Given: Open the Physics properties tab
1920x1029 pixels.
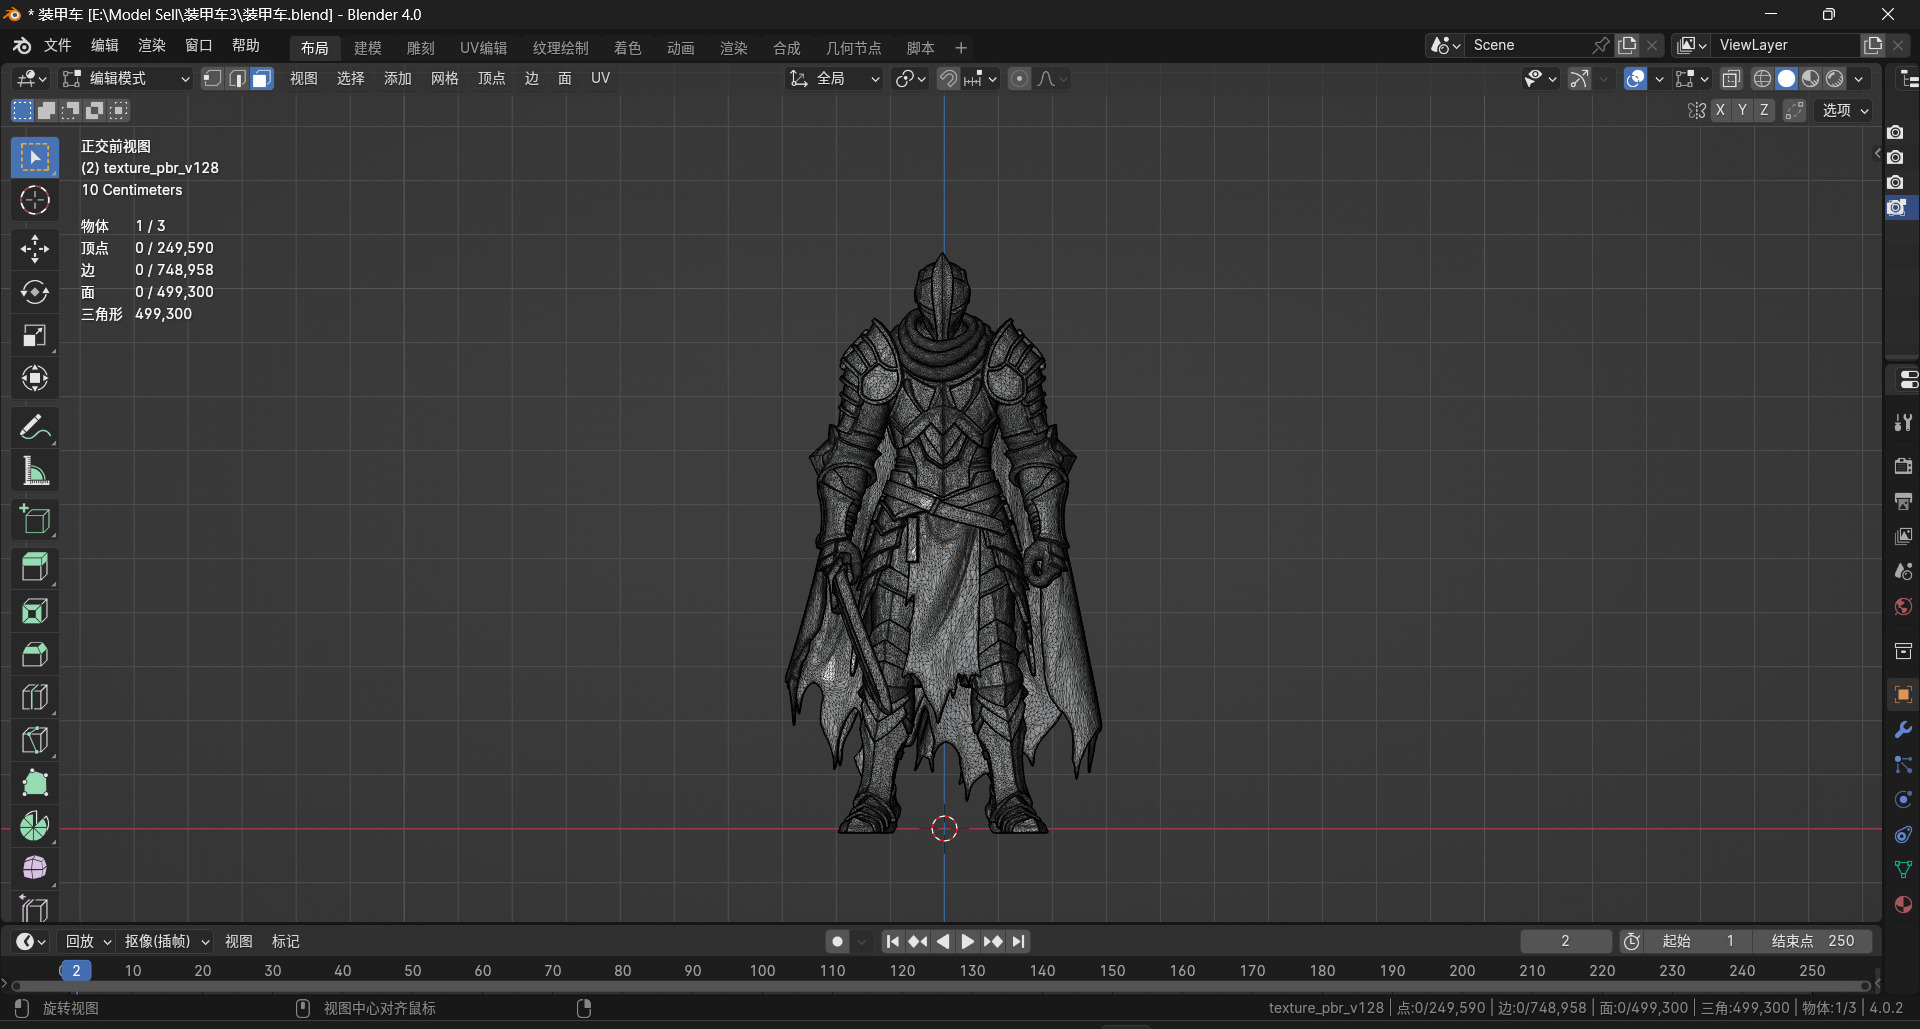Looking at the screenshot, I should click(x=1903, y=800).
